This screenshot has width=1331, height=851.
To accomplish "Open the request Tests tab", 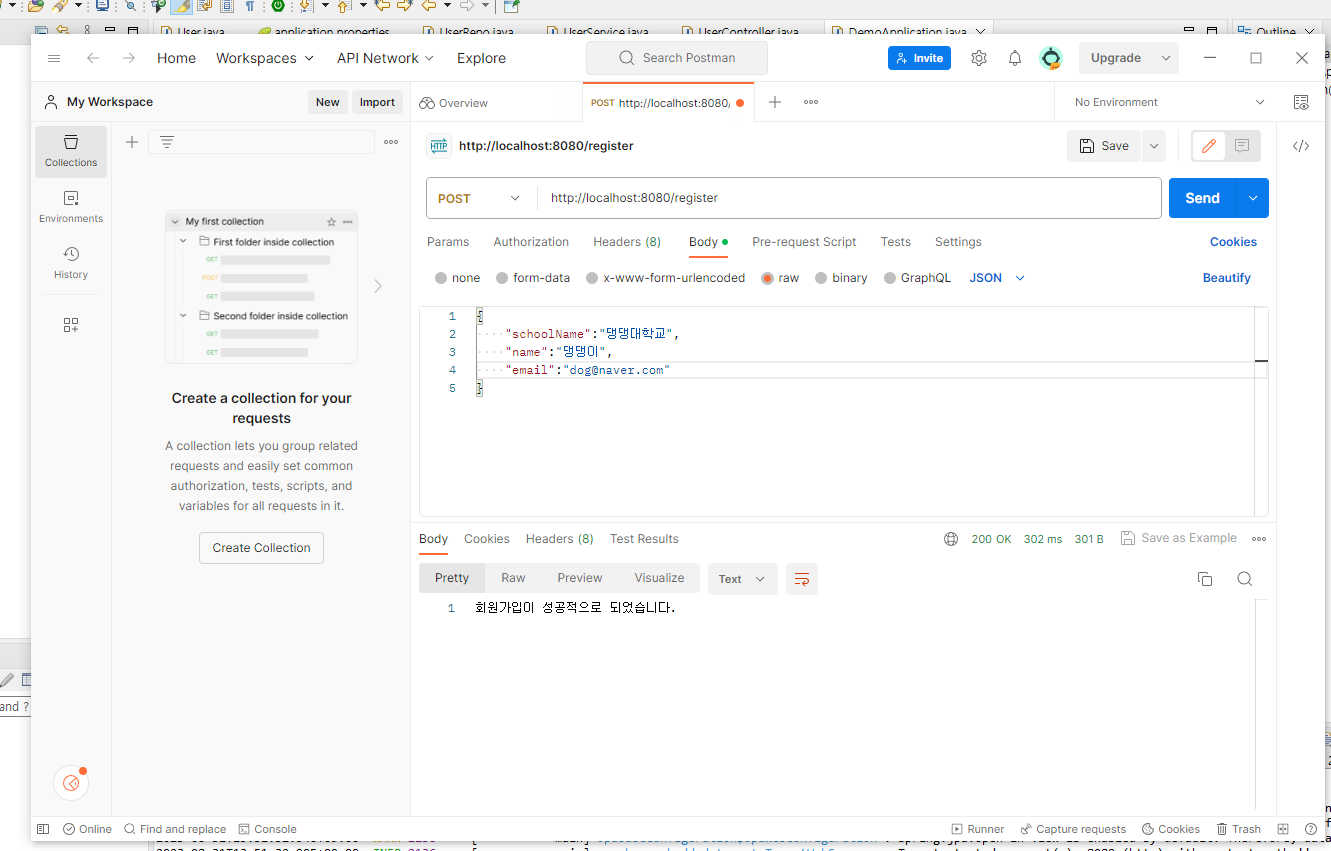I will pyautogui.click(x=896, y=242).
